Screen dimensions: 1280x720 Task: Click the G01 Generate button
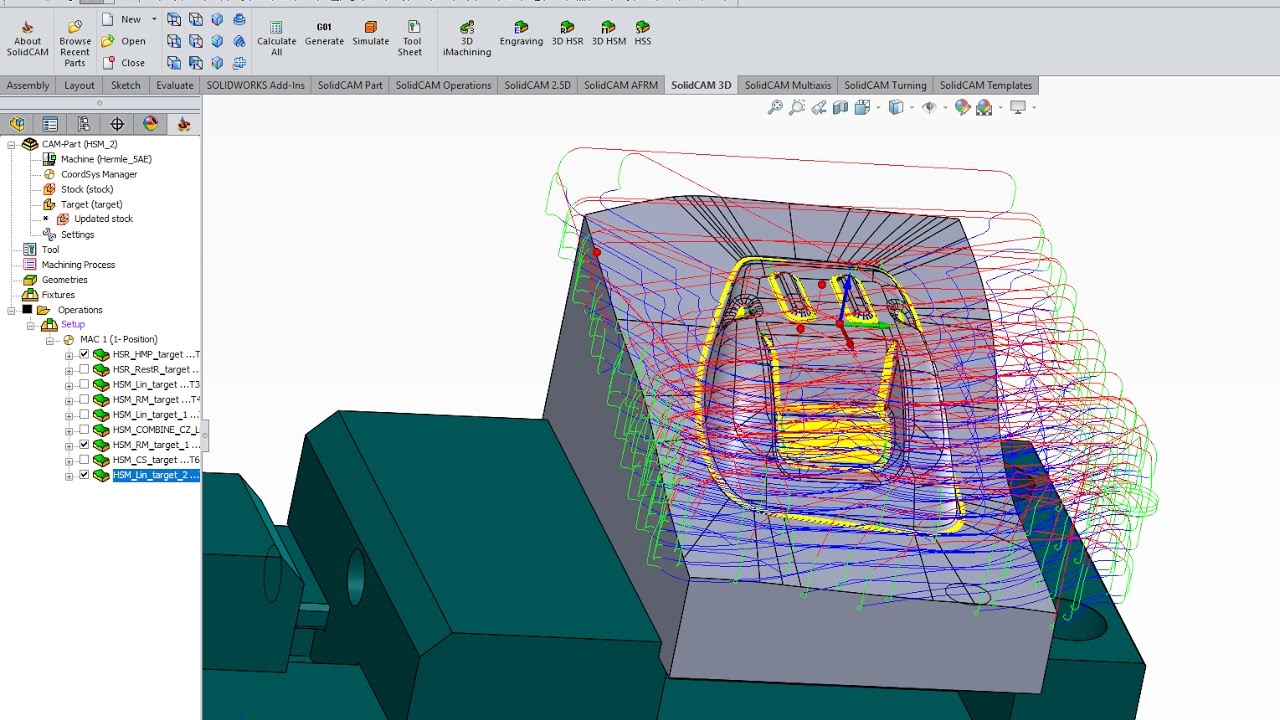pyautogui.click(x=324, y=34)
